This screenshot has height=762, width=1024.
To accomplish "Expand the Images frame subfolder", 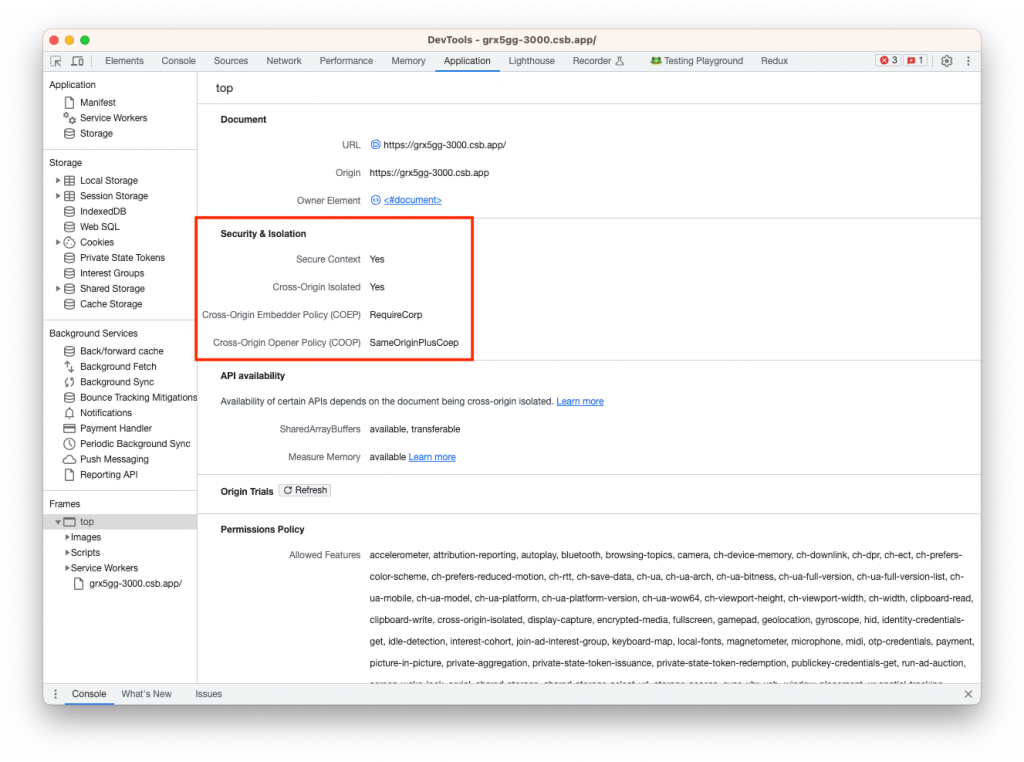I will pos(67,537).
